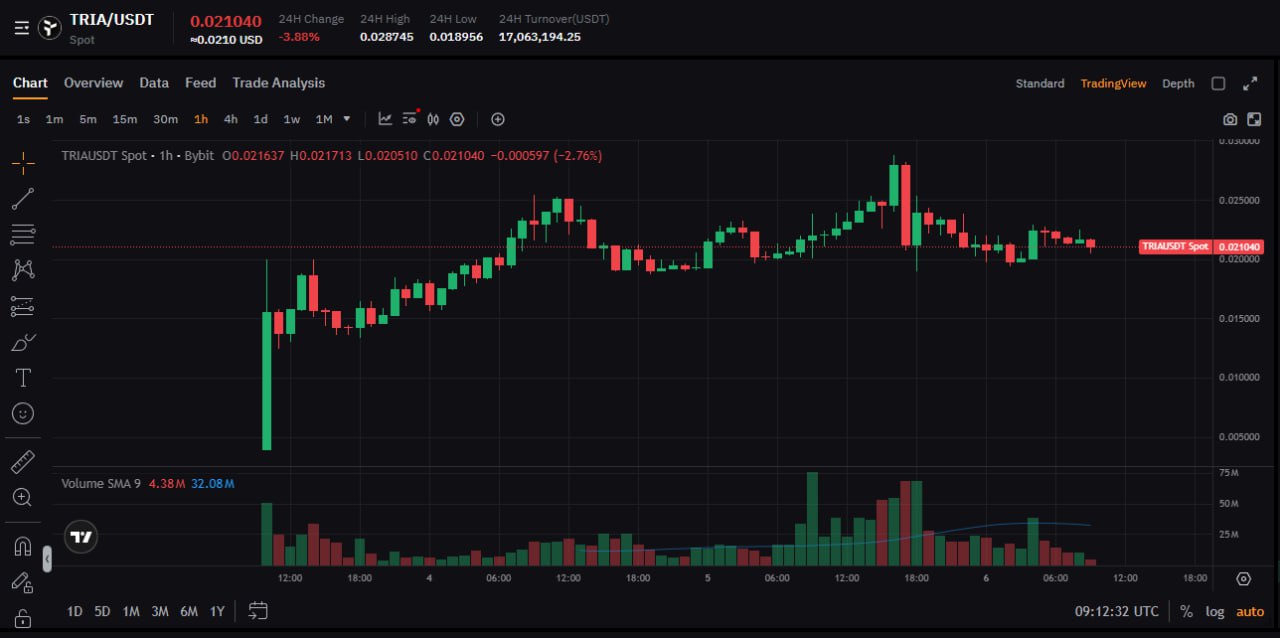Switch to the Trade Analysis tab
The image size is (1280, 638).
pos(278,83)
